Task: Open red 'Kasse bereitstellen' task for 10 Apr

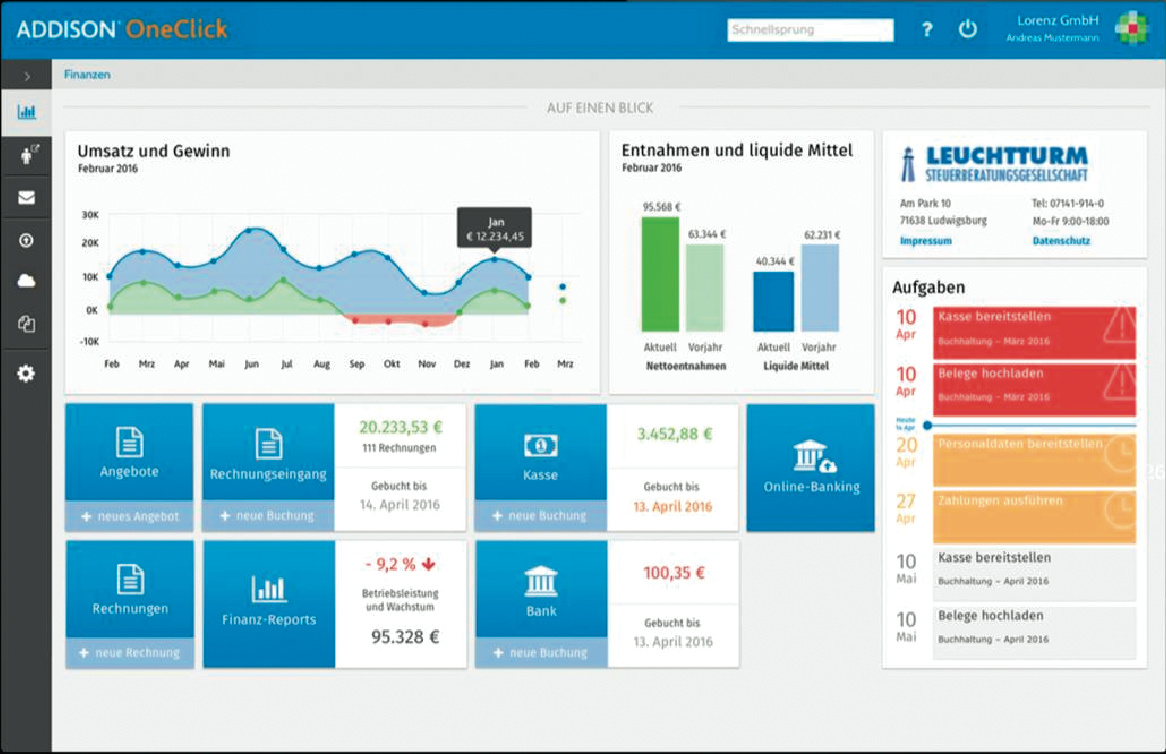Action: tap(1034, 332)
